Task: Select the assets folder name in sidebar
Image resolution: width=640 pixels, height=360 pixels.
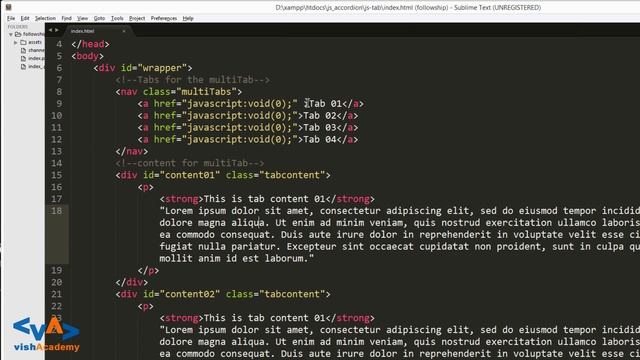Action: (35, 42)
